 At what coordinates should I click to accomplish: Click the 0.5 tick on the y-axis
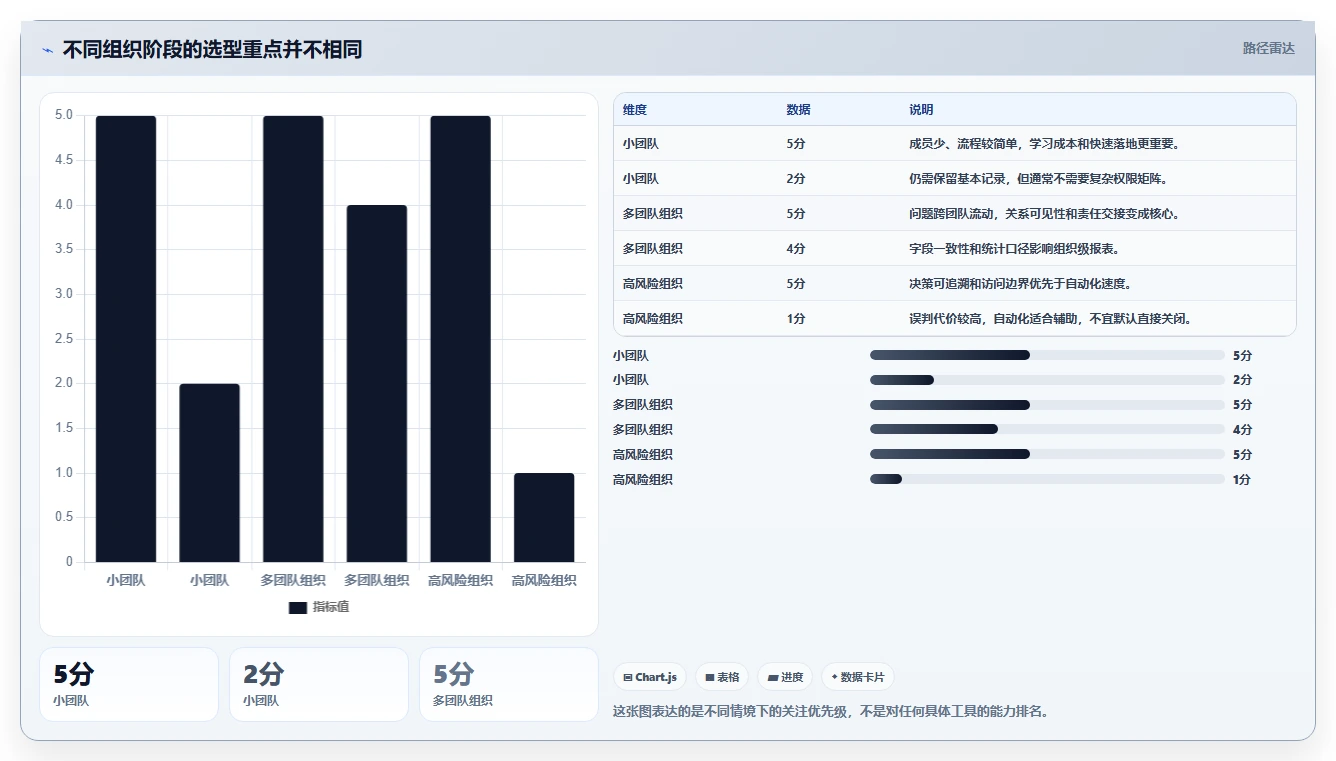coord(64,517)
